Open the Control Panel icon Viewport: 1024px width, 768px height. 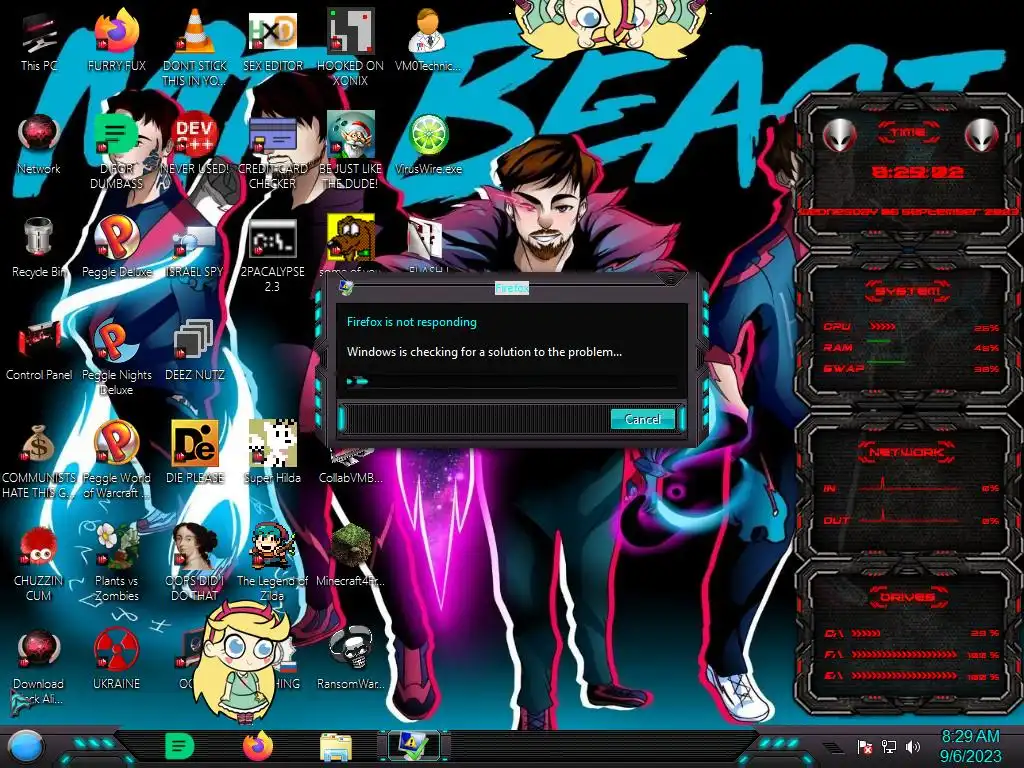(39, 350)
